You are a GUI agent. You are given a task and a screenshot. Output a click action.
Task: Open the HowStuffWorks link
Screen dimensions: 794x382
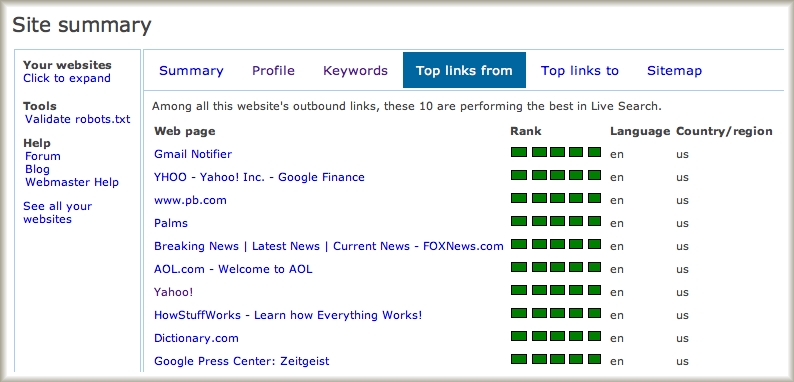(x=288, y=315)
